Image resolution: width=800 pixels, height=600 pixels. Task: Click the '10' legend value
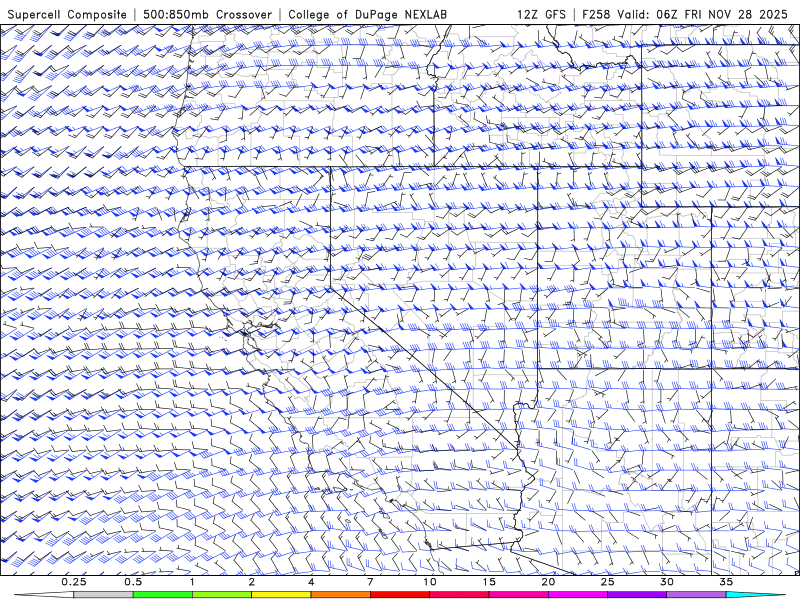coord(430,582)
